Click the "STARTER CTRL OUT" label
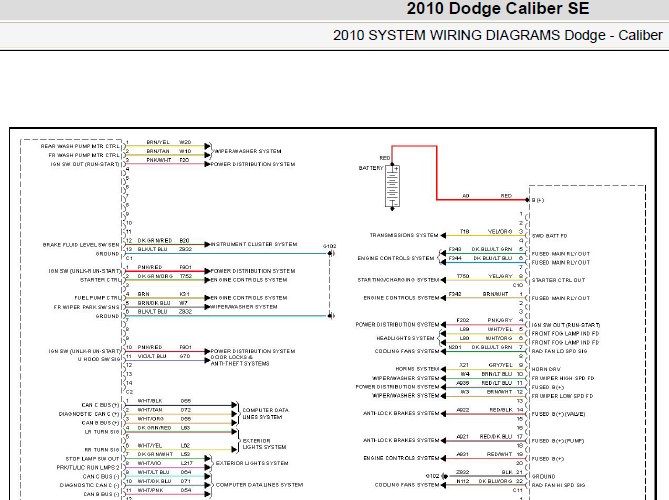Image resolution: width=669 pixels, height=500 pixels. (558, 280)
